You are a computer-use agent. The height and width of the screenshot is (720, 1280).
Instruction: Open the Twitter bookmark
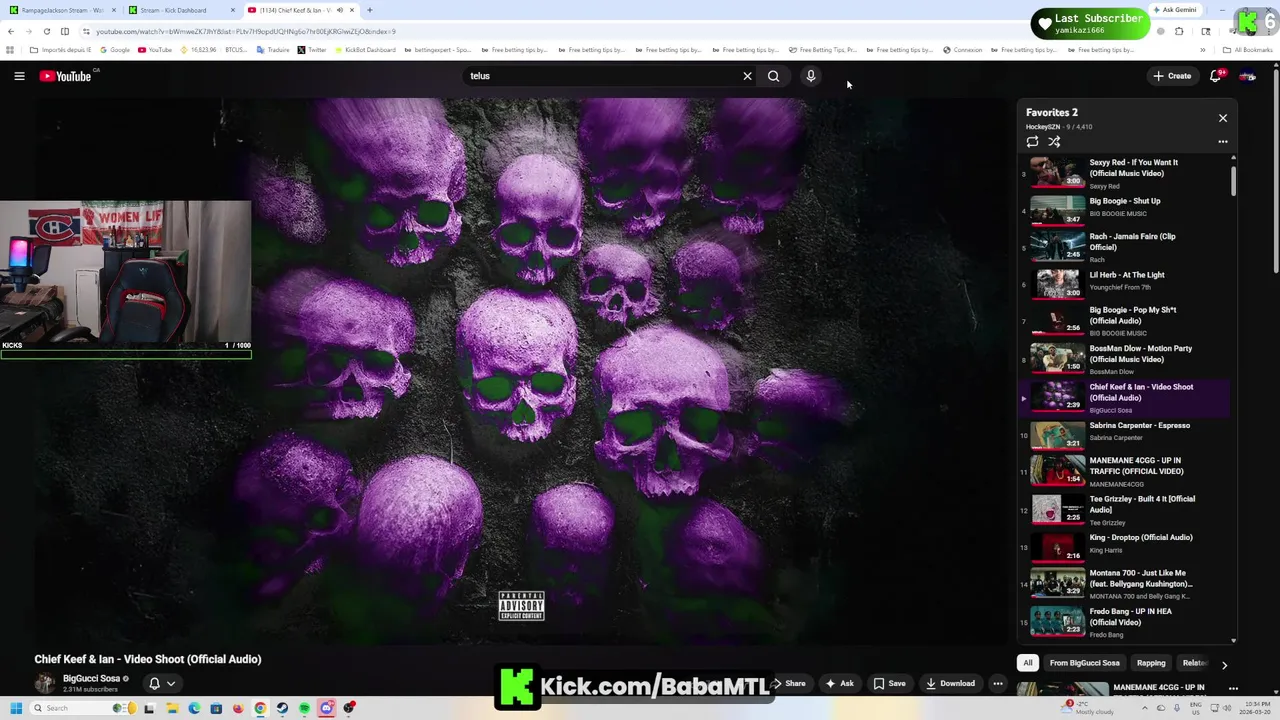click(312, 50)
